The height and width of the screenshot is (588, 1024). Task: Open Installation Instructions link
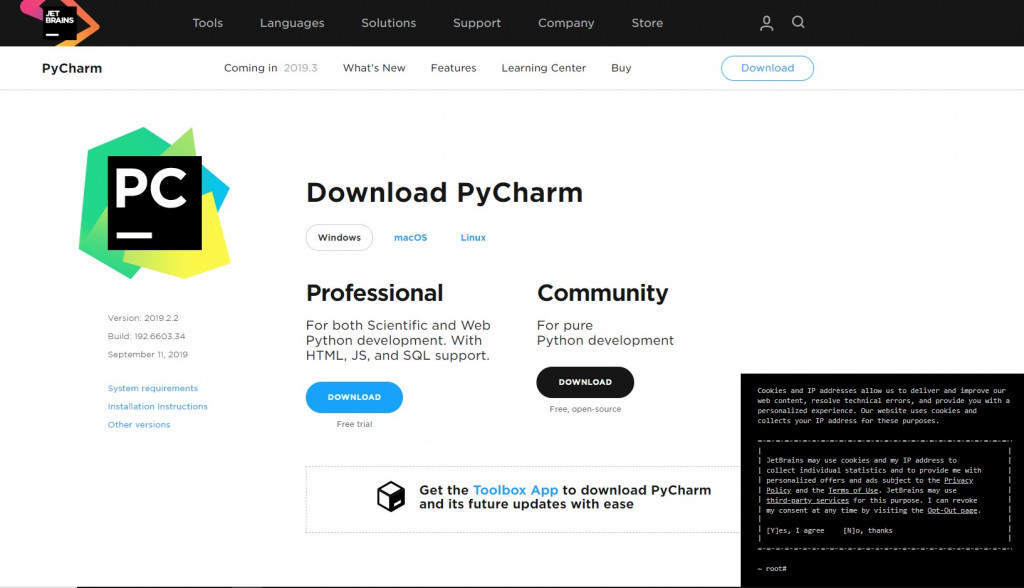click(x=157, y=406)
